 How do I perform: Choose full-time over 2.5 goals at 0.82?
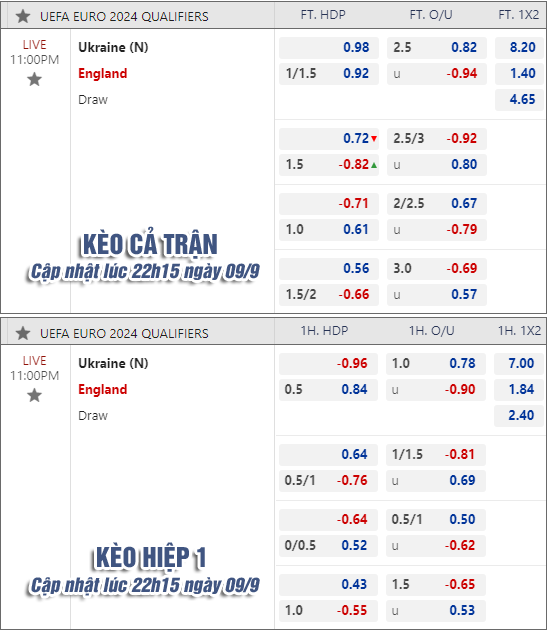click(x=437, y=48)
